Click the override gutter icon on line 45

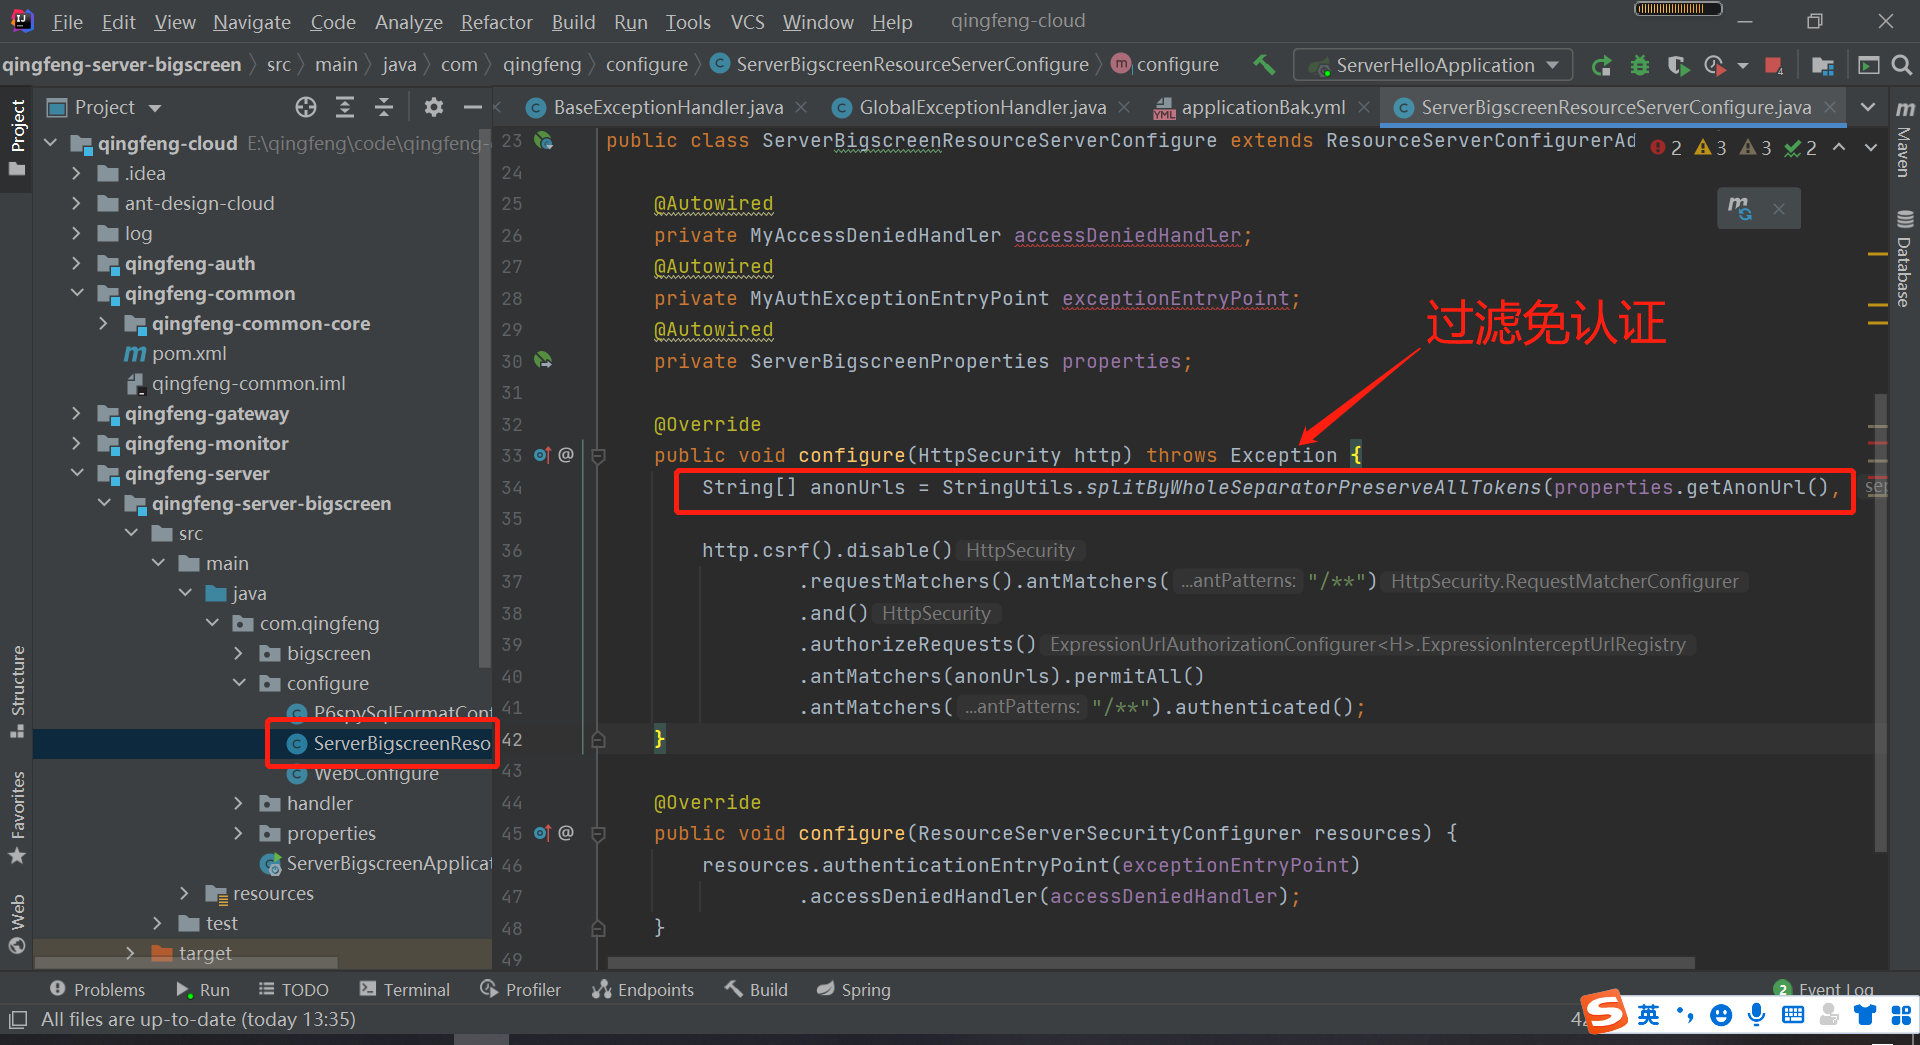[542, 833]
